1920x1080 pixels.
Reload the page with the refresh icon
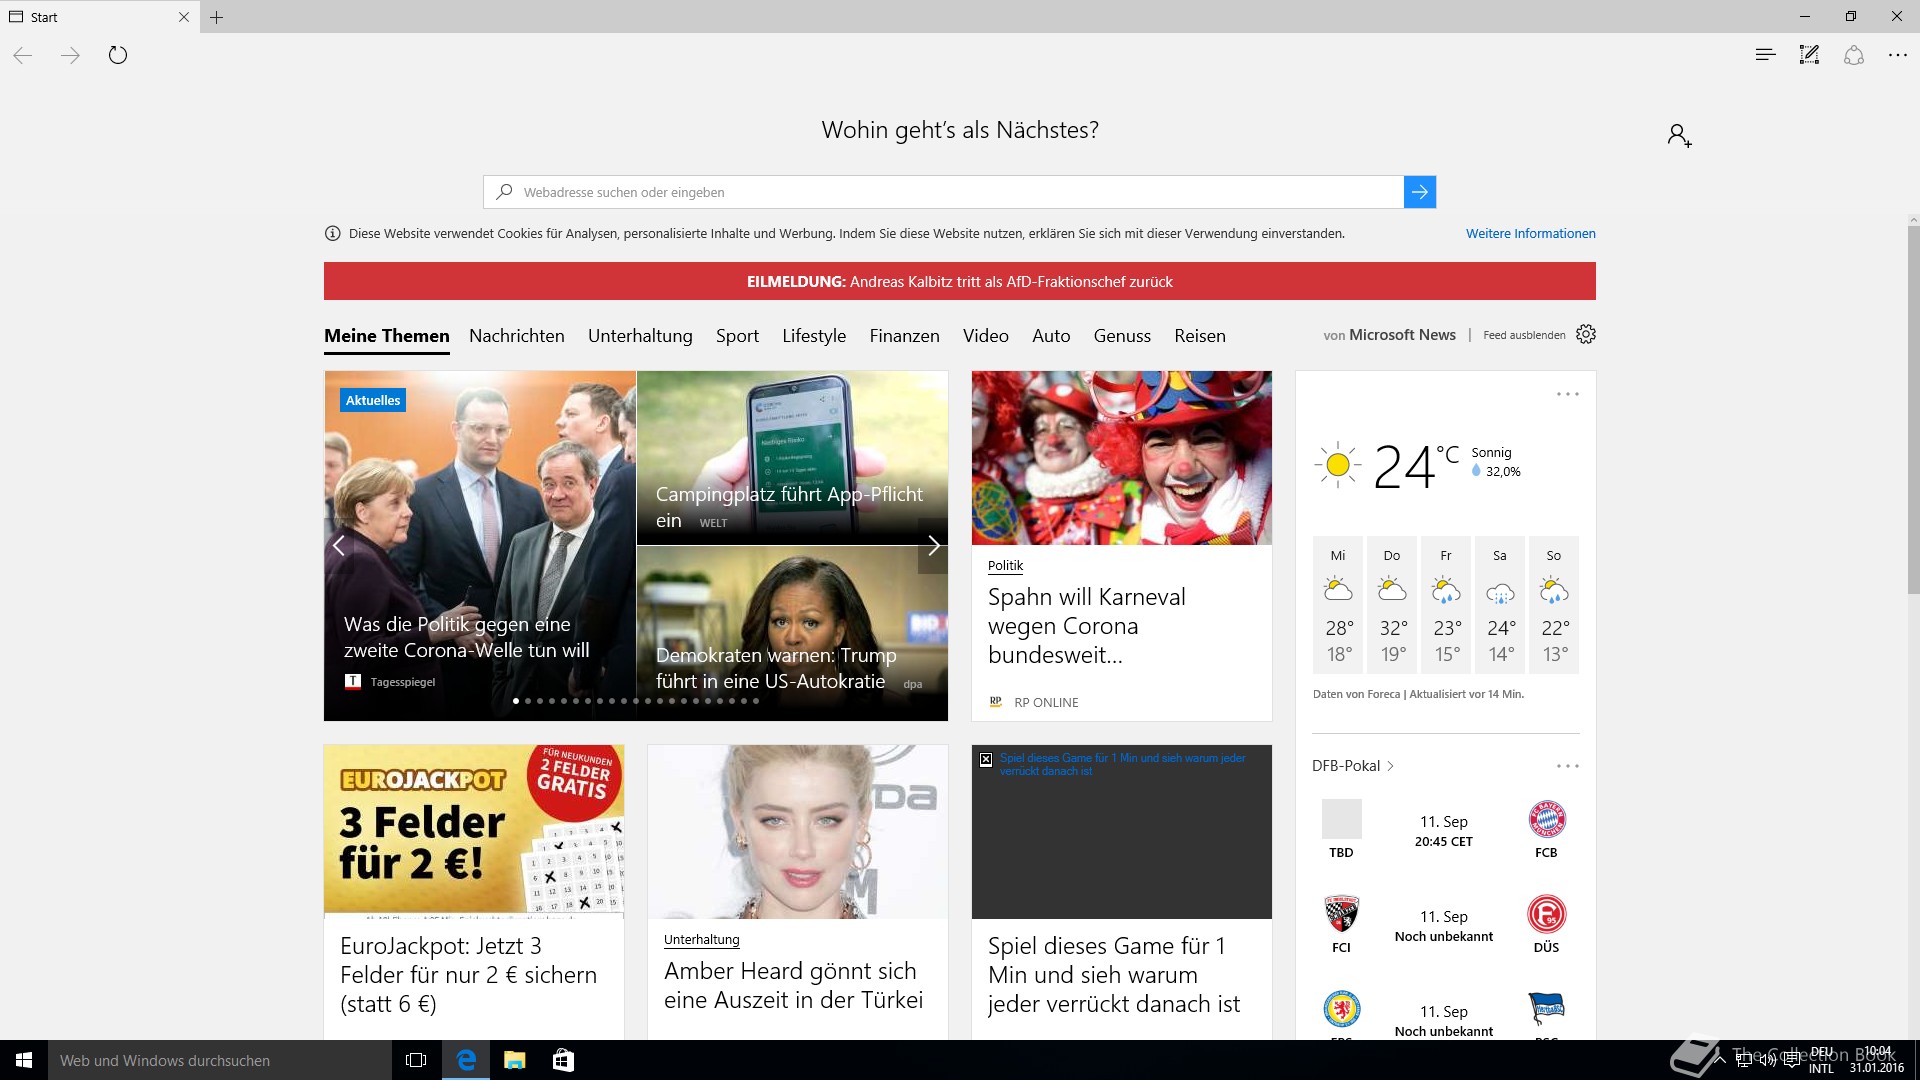coord(118,55)
